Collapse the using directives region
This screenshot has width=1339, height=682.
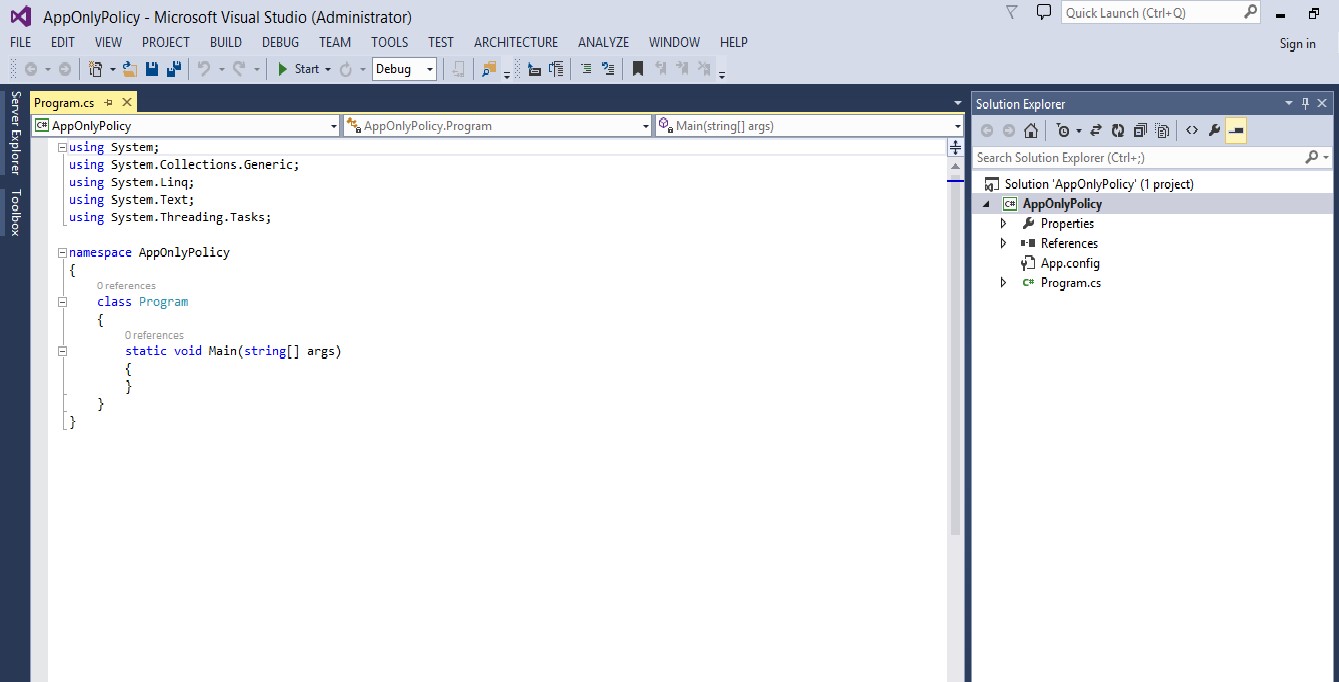coord(62,147)
